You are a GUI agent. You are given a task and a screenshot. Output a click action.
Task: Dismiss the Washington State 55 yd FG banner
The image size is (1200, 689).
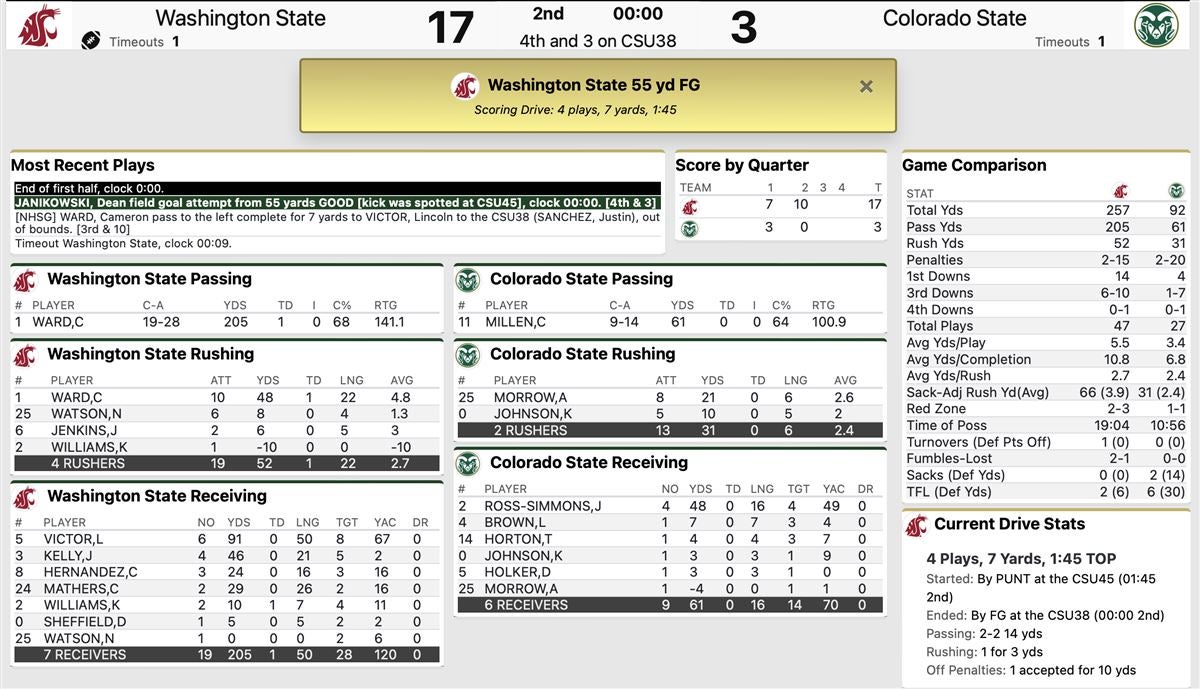click(866, 86)
